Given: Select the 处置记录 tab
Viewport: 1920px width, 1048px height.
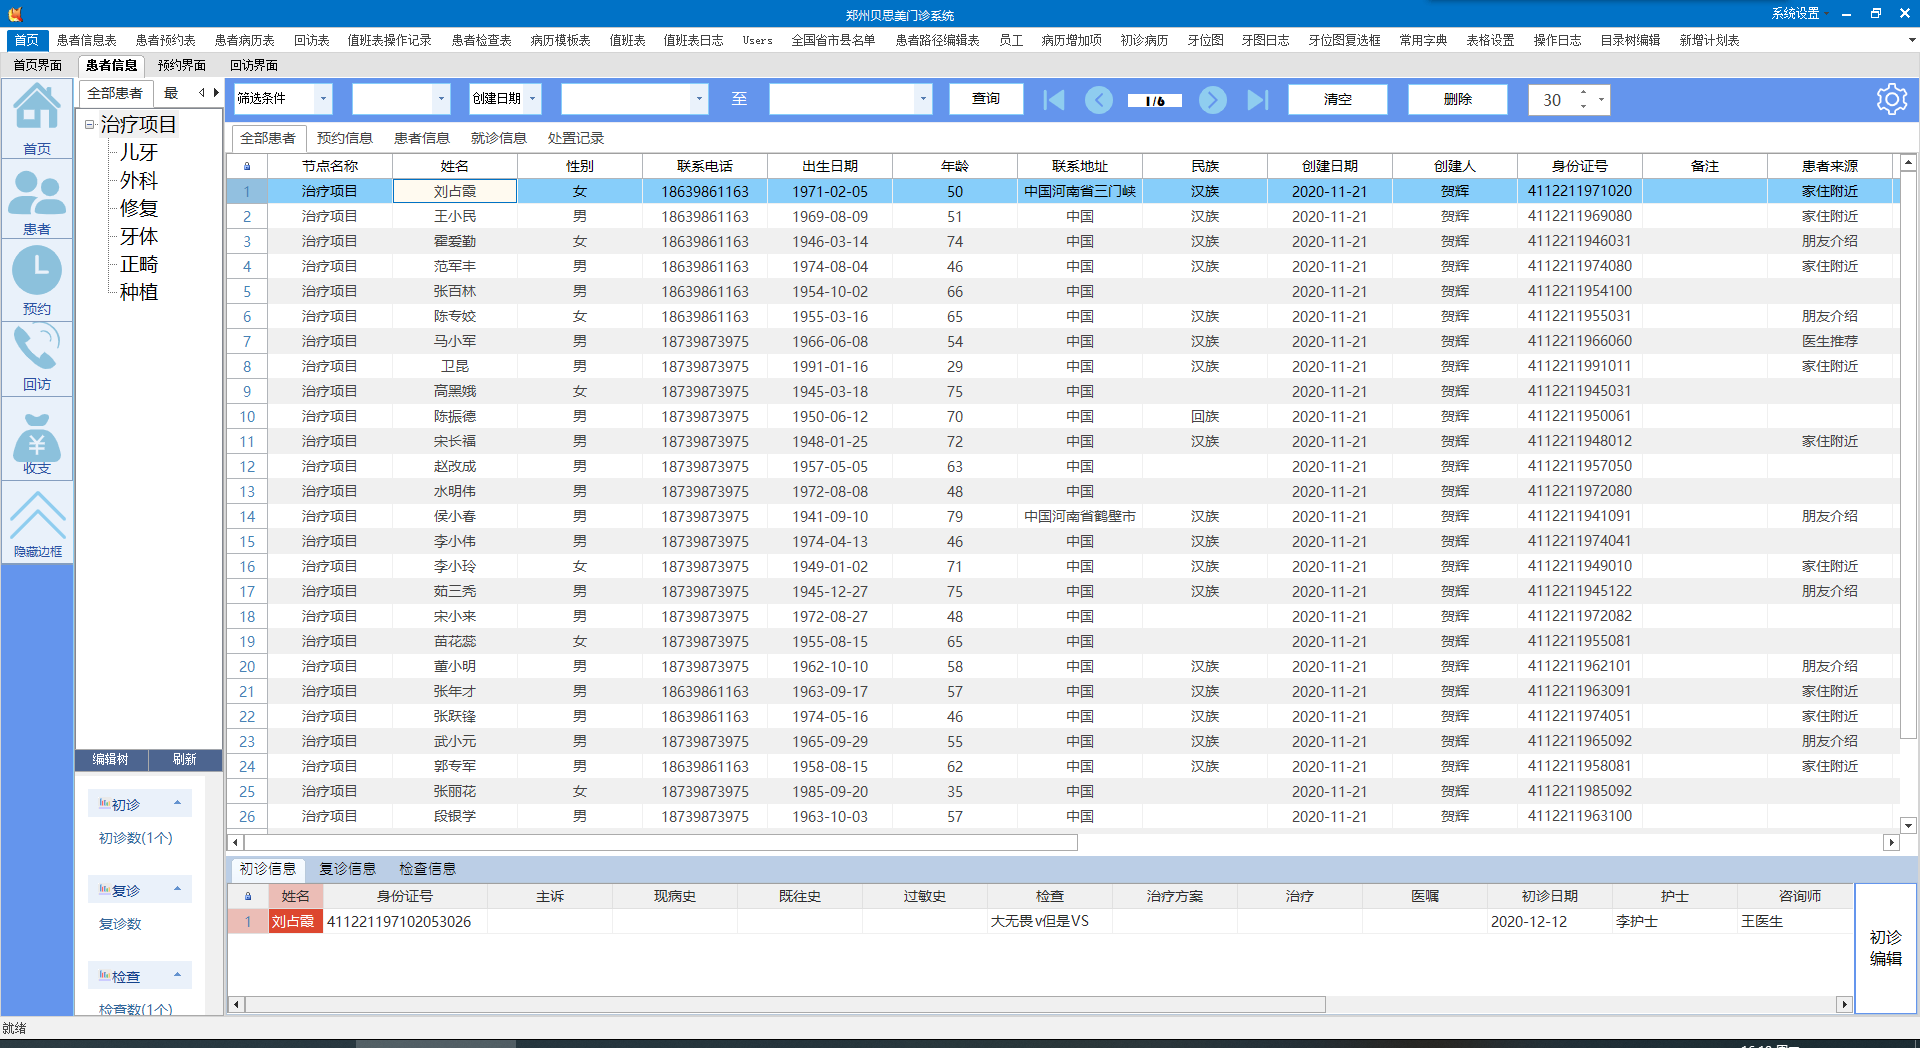Looking at the screenshot, I should tap(576, 138).
